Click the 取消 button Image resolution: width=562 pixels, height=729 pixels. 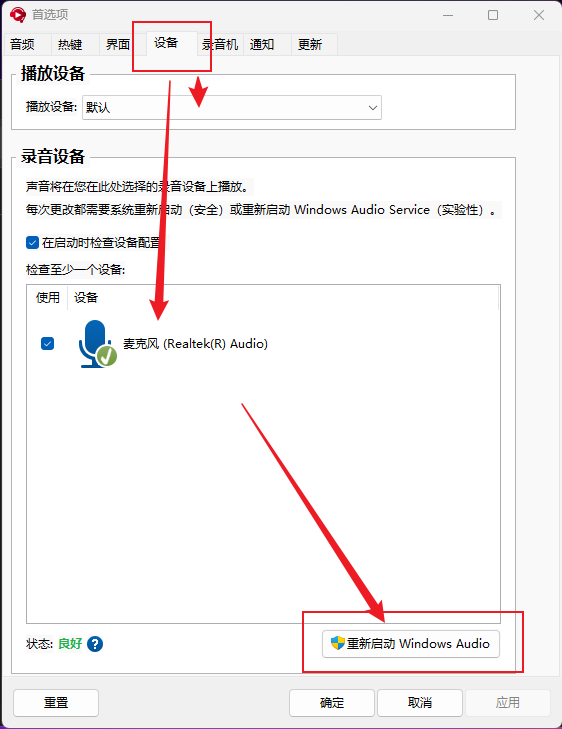click(420, 702)
